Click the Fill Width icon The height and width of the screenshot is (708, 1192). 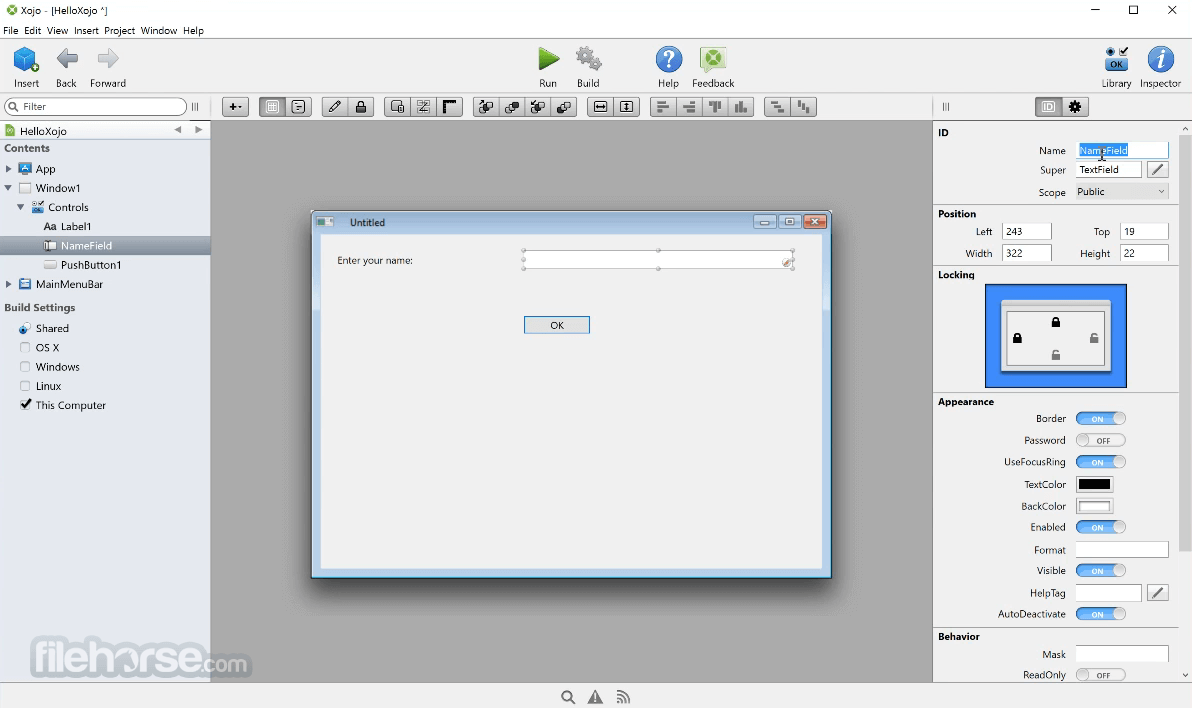point(601,107)
